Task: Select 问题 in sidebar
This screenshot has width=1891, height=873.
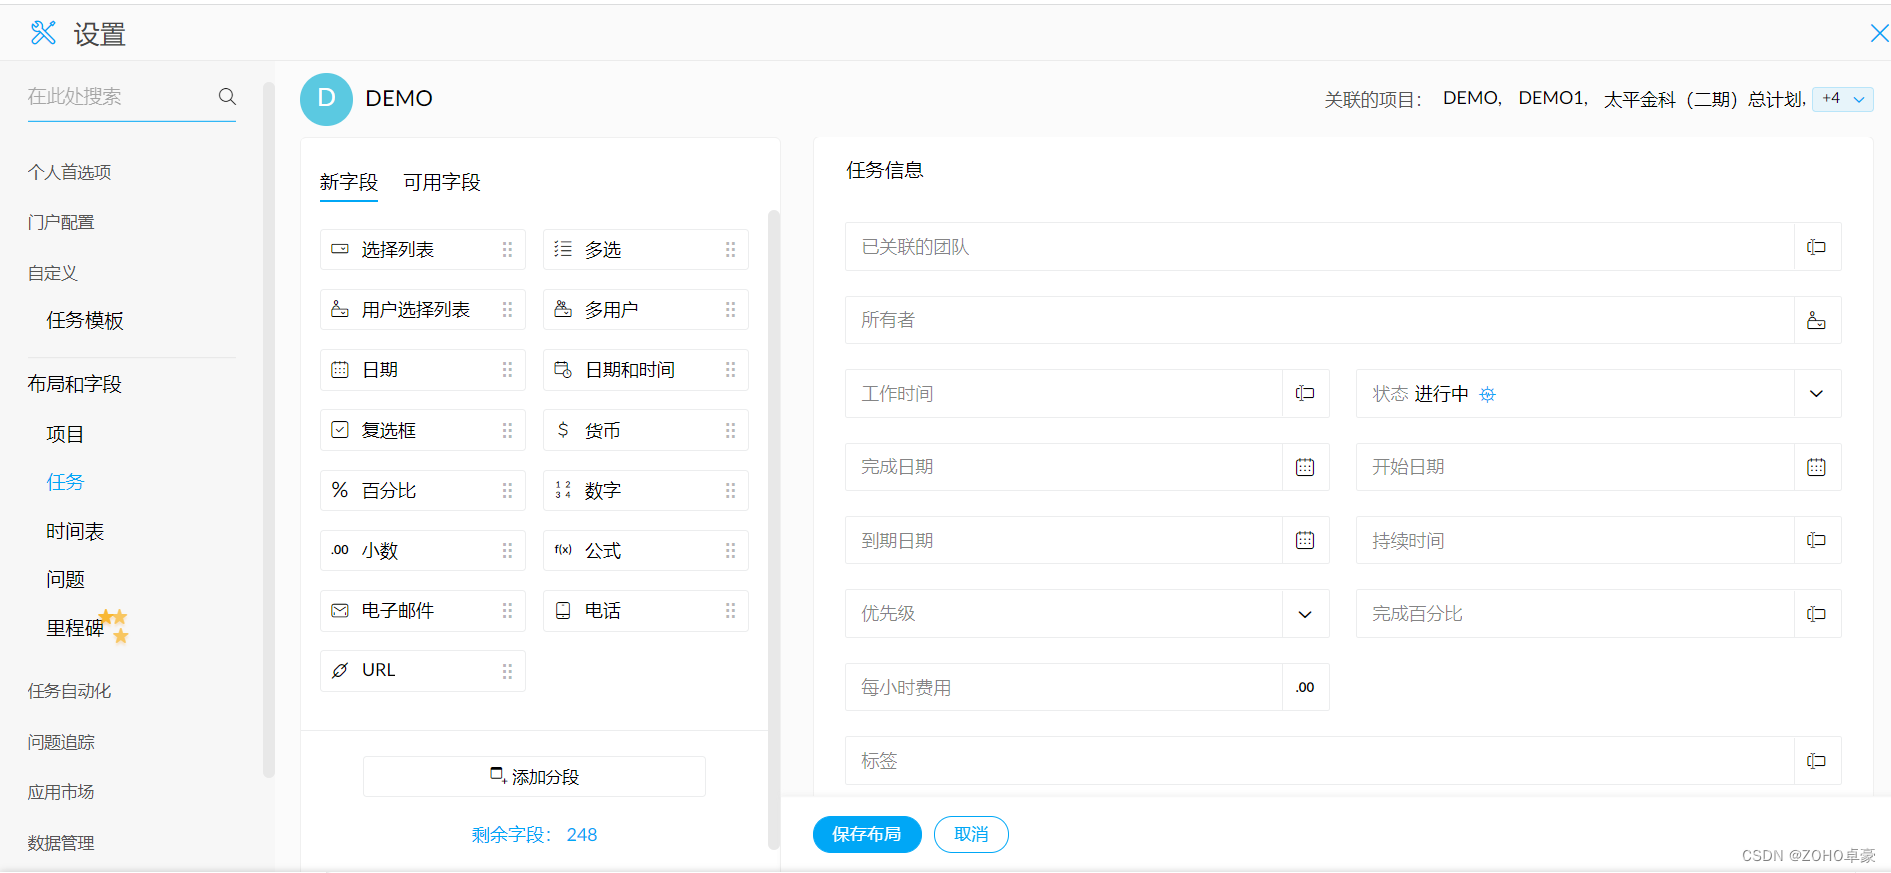Action: [x=65, y=579]
